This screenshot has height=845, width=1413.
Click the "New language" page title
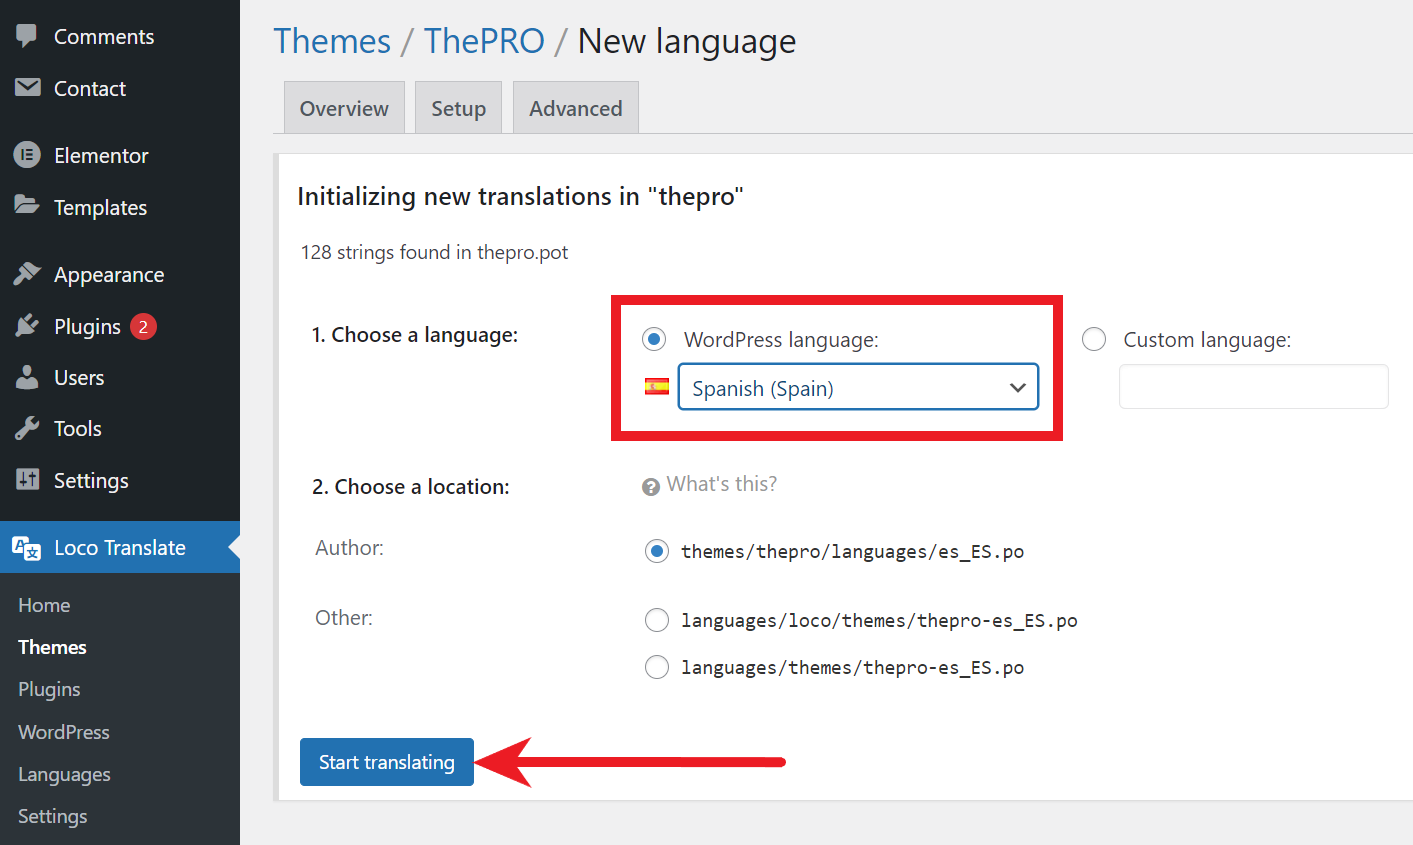pyautogui.click(x=687, y=41)
